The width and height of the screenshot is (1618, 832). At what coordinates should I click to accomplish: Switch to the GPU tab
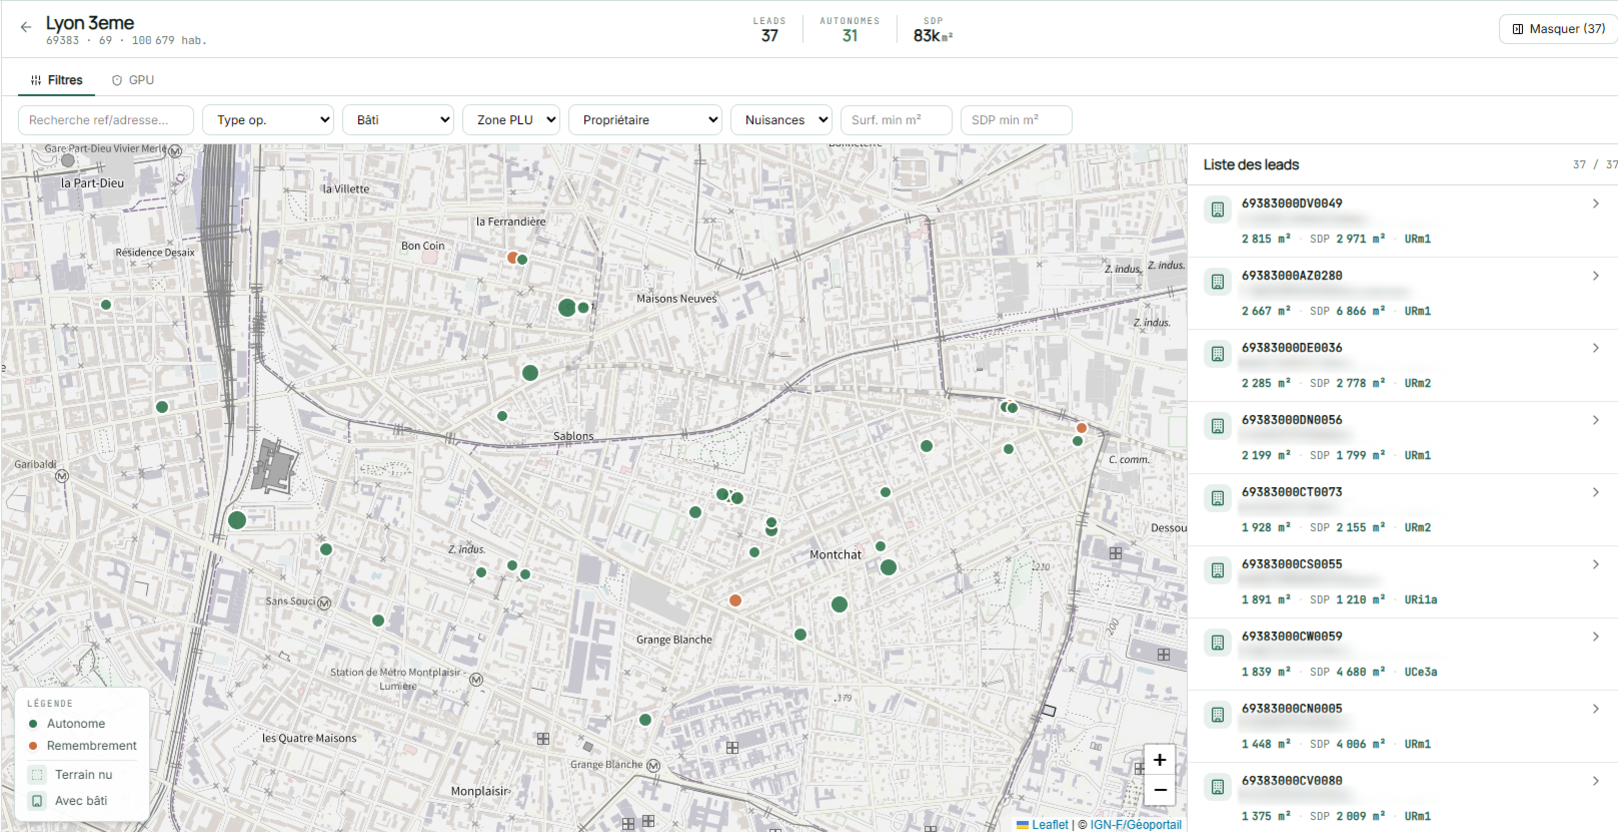click(x=133, y=80)
